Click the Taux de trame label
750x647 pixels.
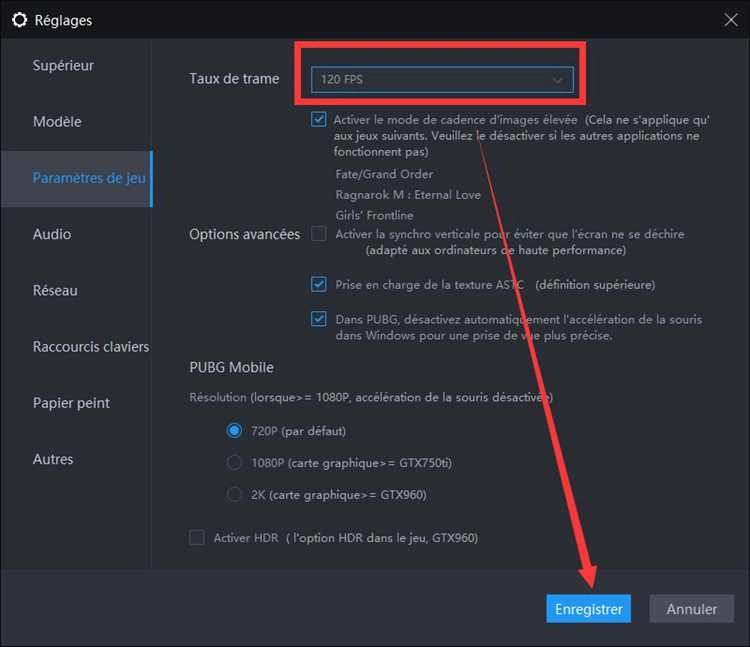[x=234, y=78]
